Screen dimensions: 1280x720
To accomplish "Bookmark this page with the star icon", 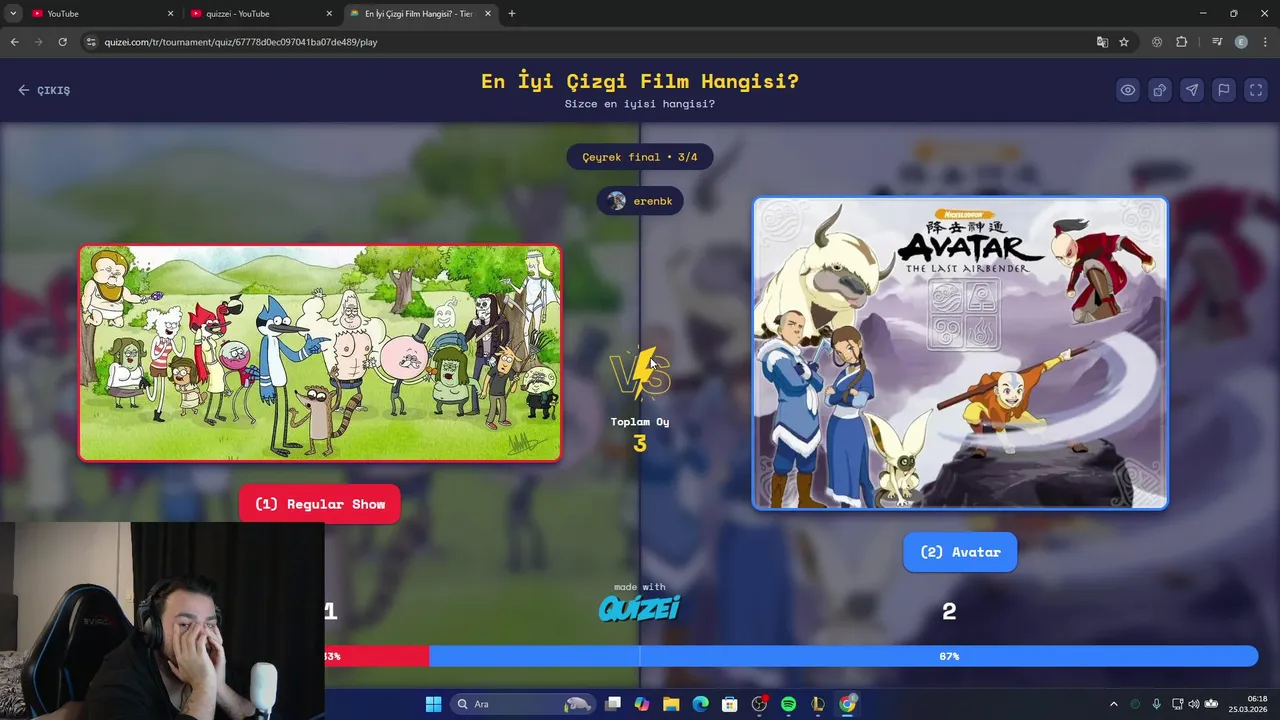I will click(x=1124, y=42).
